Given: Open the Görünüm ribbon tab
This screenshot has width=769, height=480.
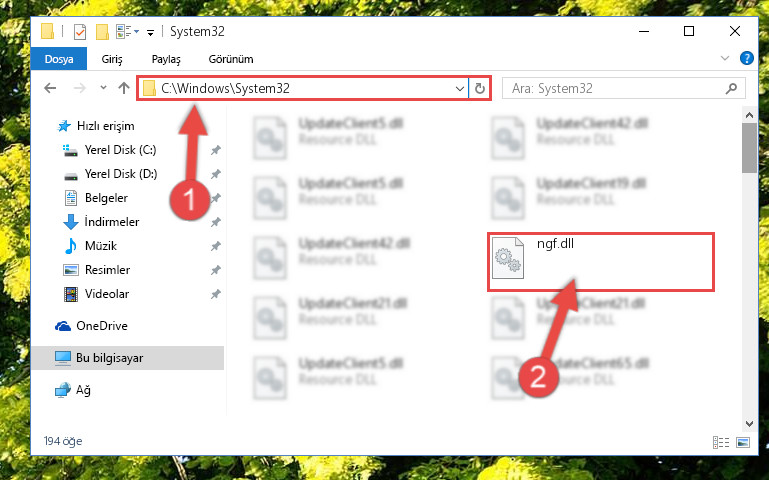Looking at the screenshot, I should (x=231, y=59).
